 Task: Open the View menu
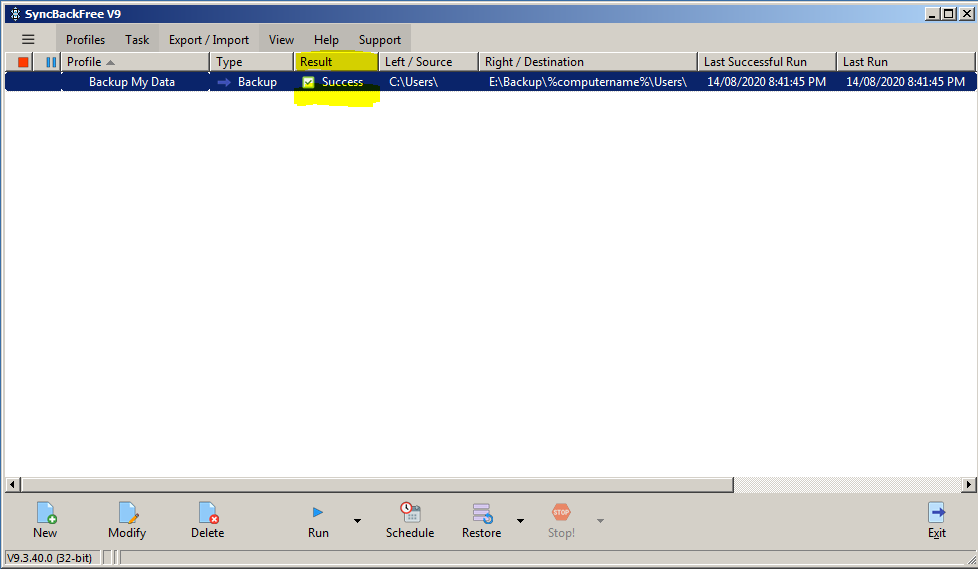tap(281, 39)
